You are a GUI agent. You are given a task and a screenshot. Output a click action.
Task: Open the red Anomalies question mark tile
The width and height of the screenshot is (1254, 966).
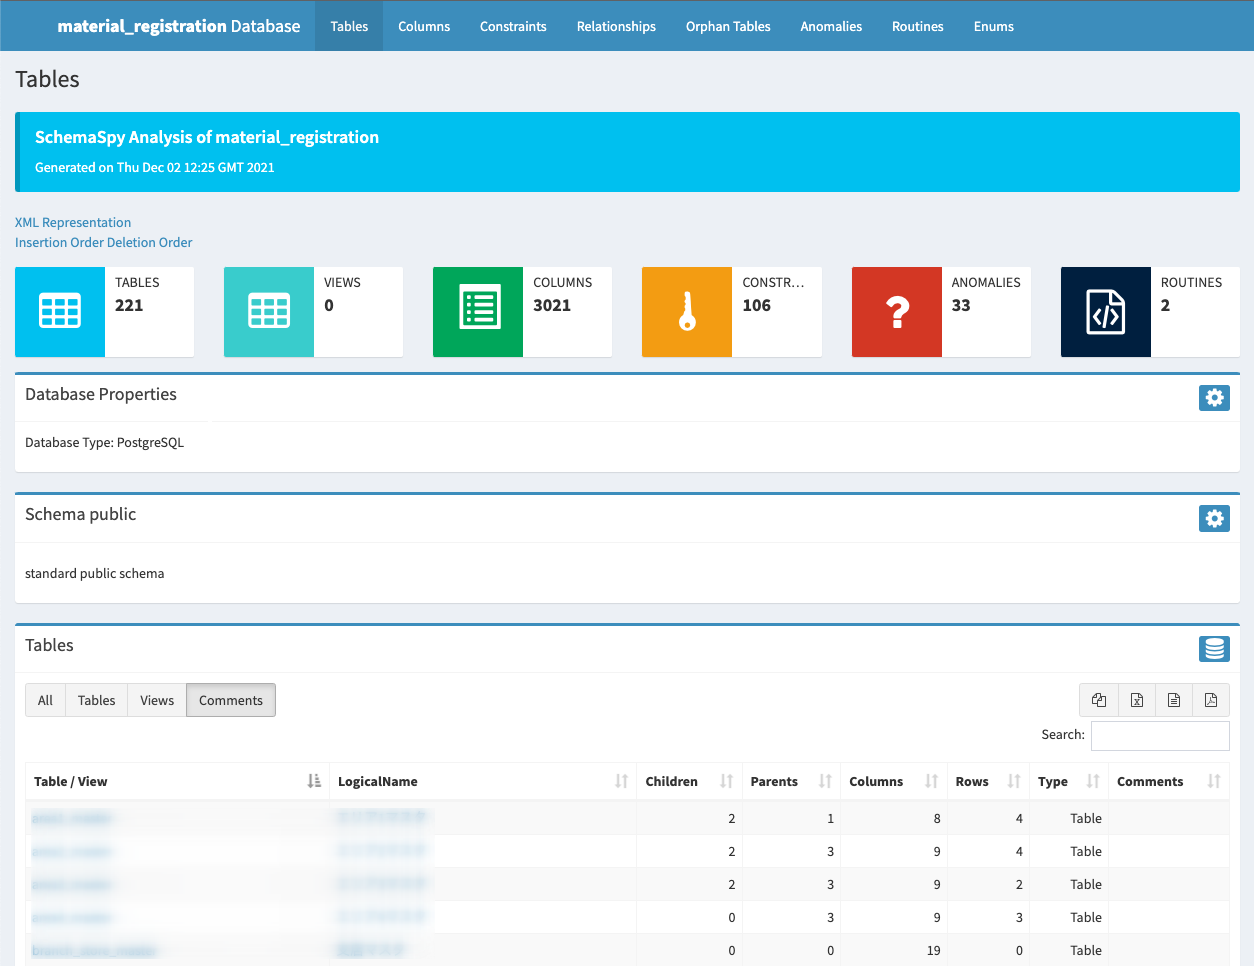point(896,312)
